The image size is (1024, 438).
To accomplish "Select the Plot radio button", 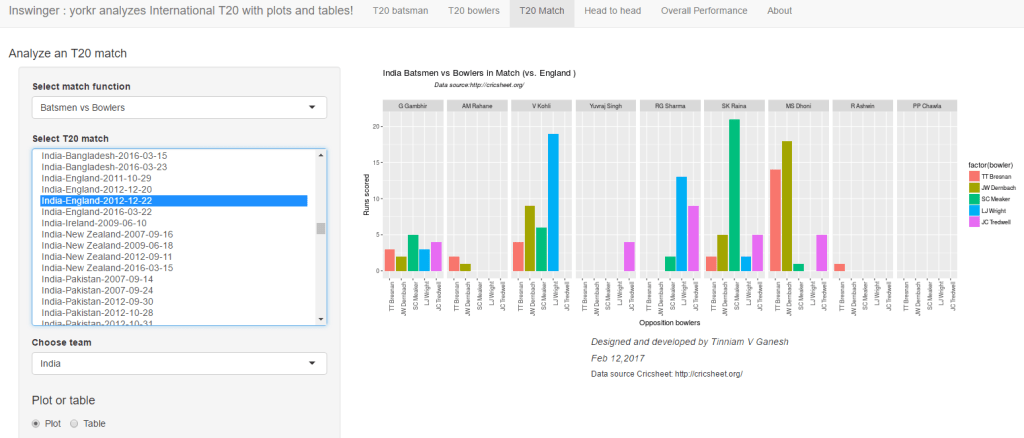I will click(37, 423).
